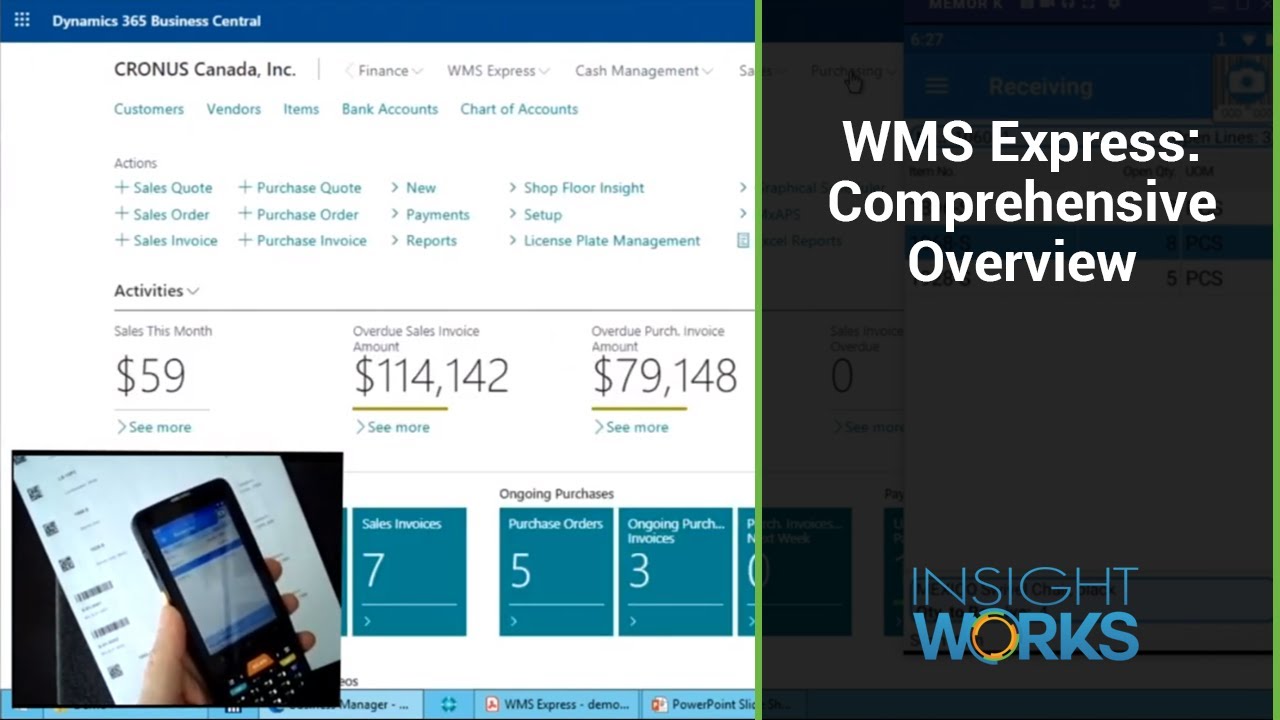Image resolution: width=1280 pixels, height=720 pixels.
Task: Expand License Plate Management group
Action: point(604,241)
